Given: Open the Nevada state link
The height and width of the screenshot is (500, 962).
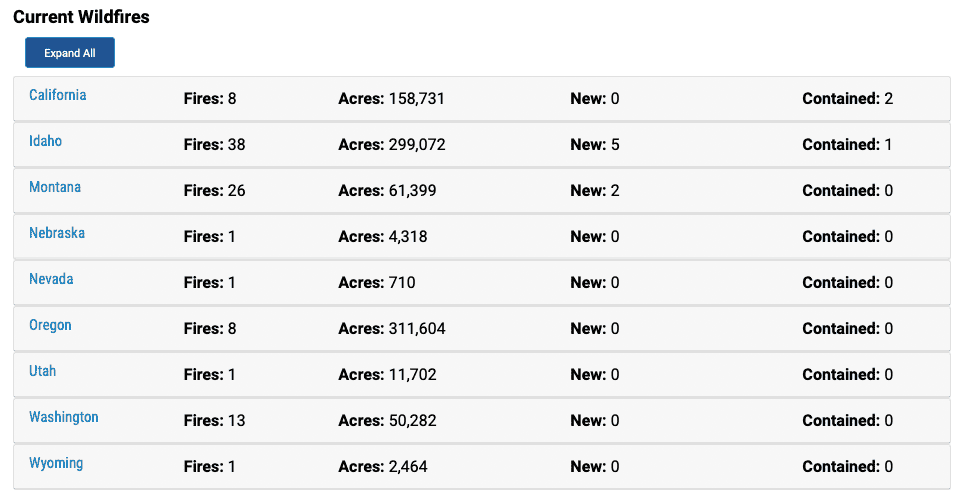Looking at the screenshot, I should tap(52, 279).
